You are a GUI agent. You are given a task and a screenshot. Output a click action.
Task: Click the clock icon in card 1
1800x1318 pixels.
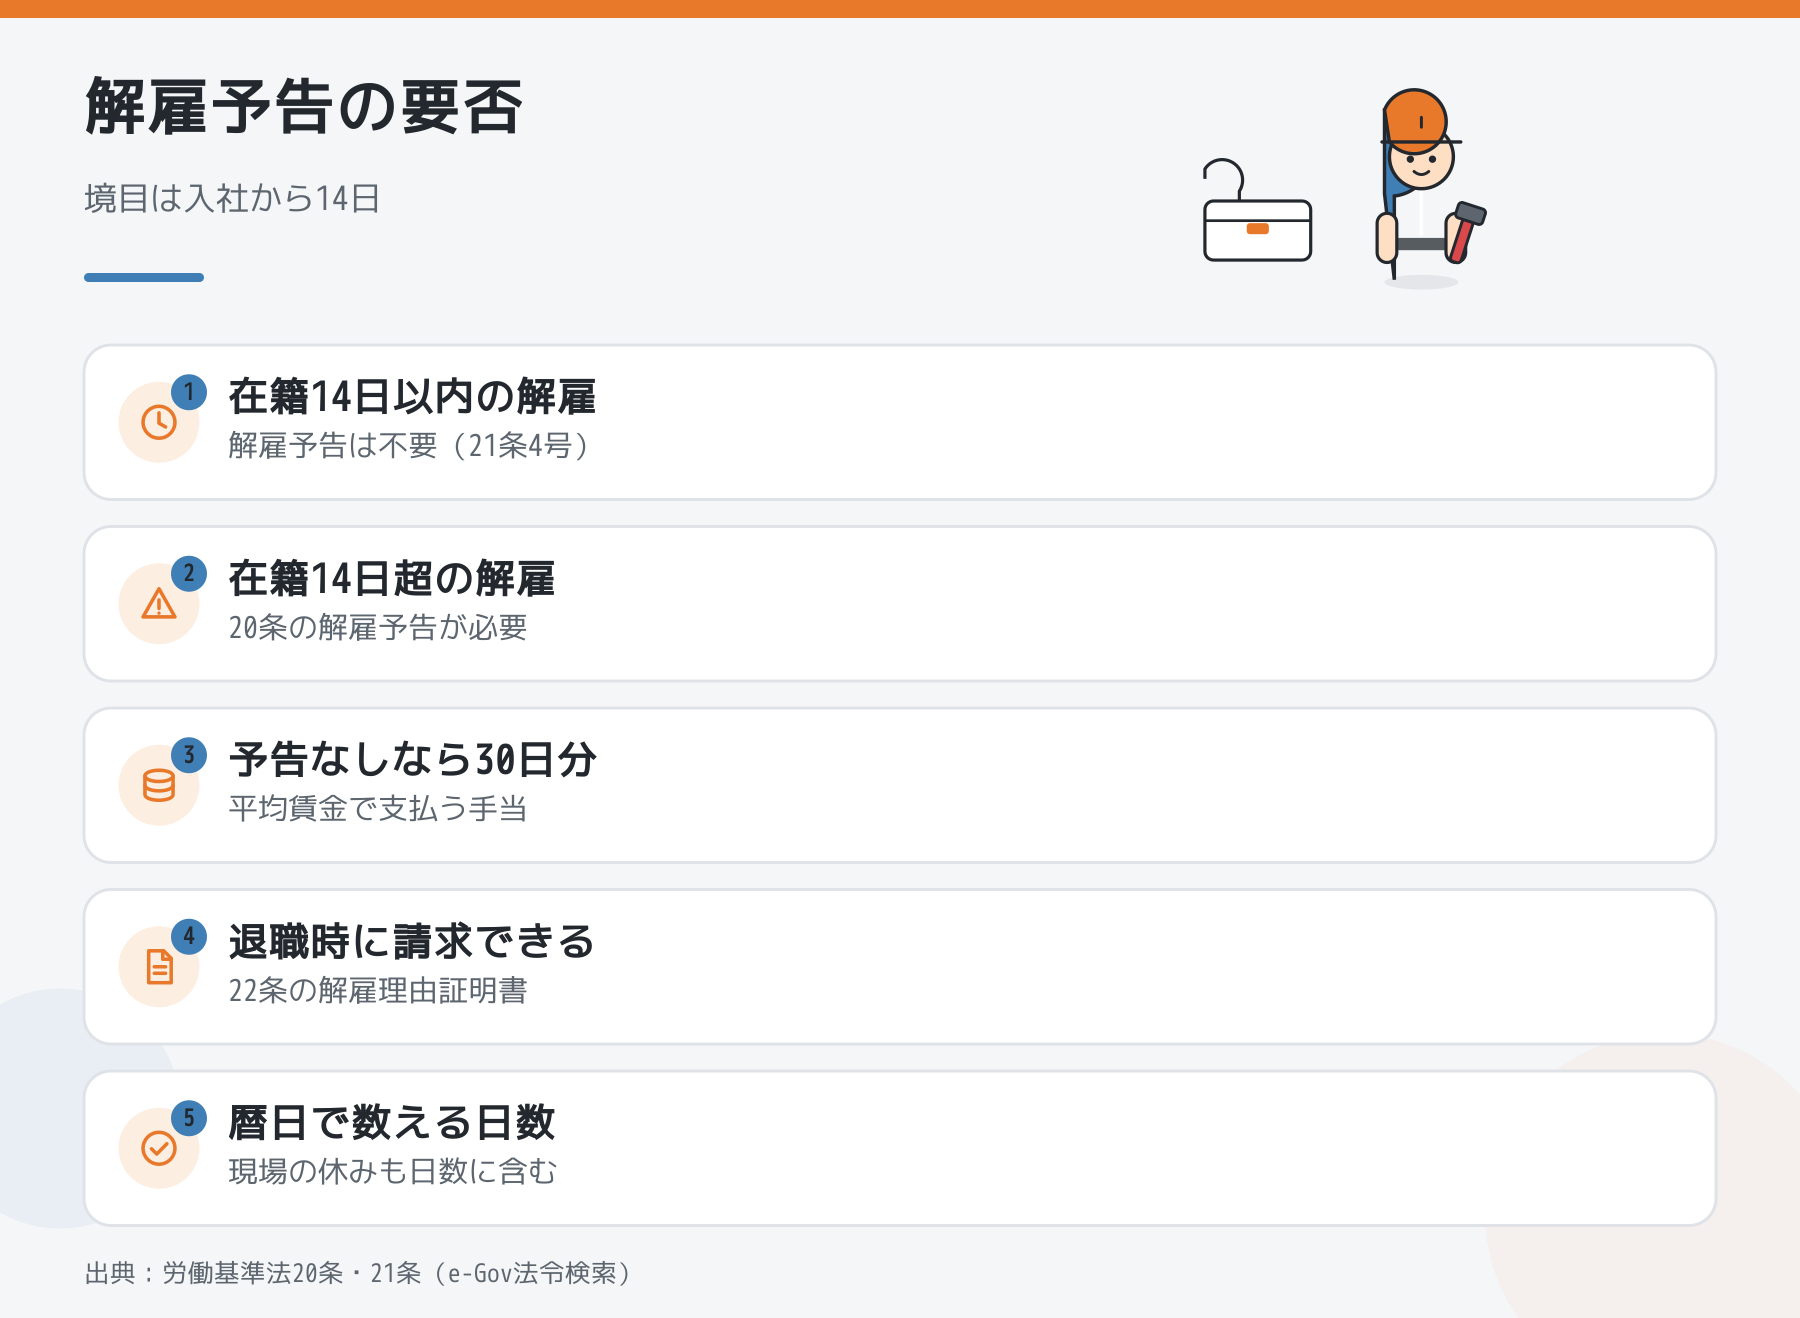tap(159, 422)
